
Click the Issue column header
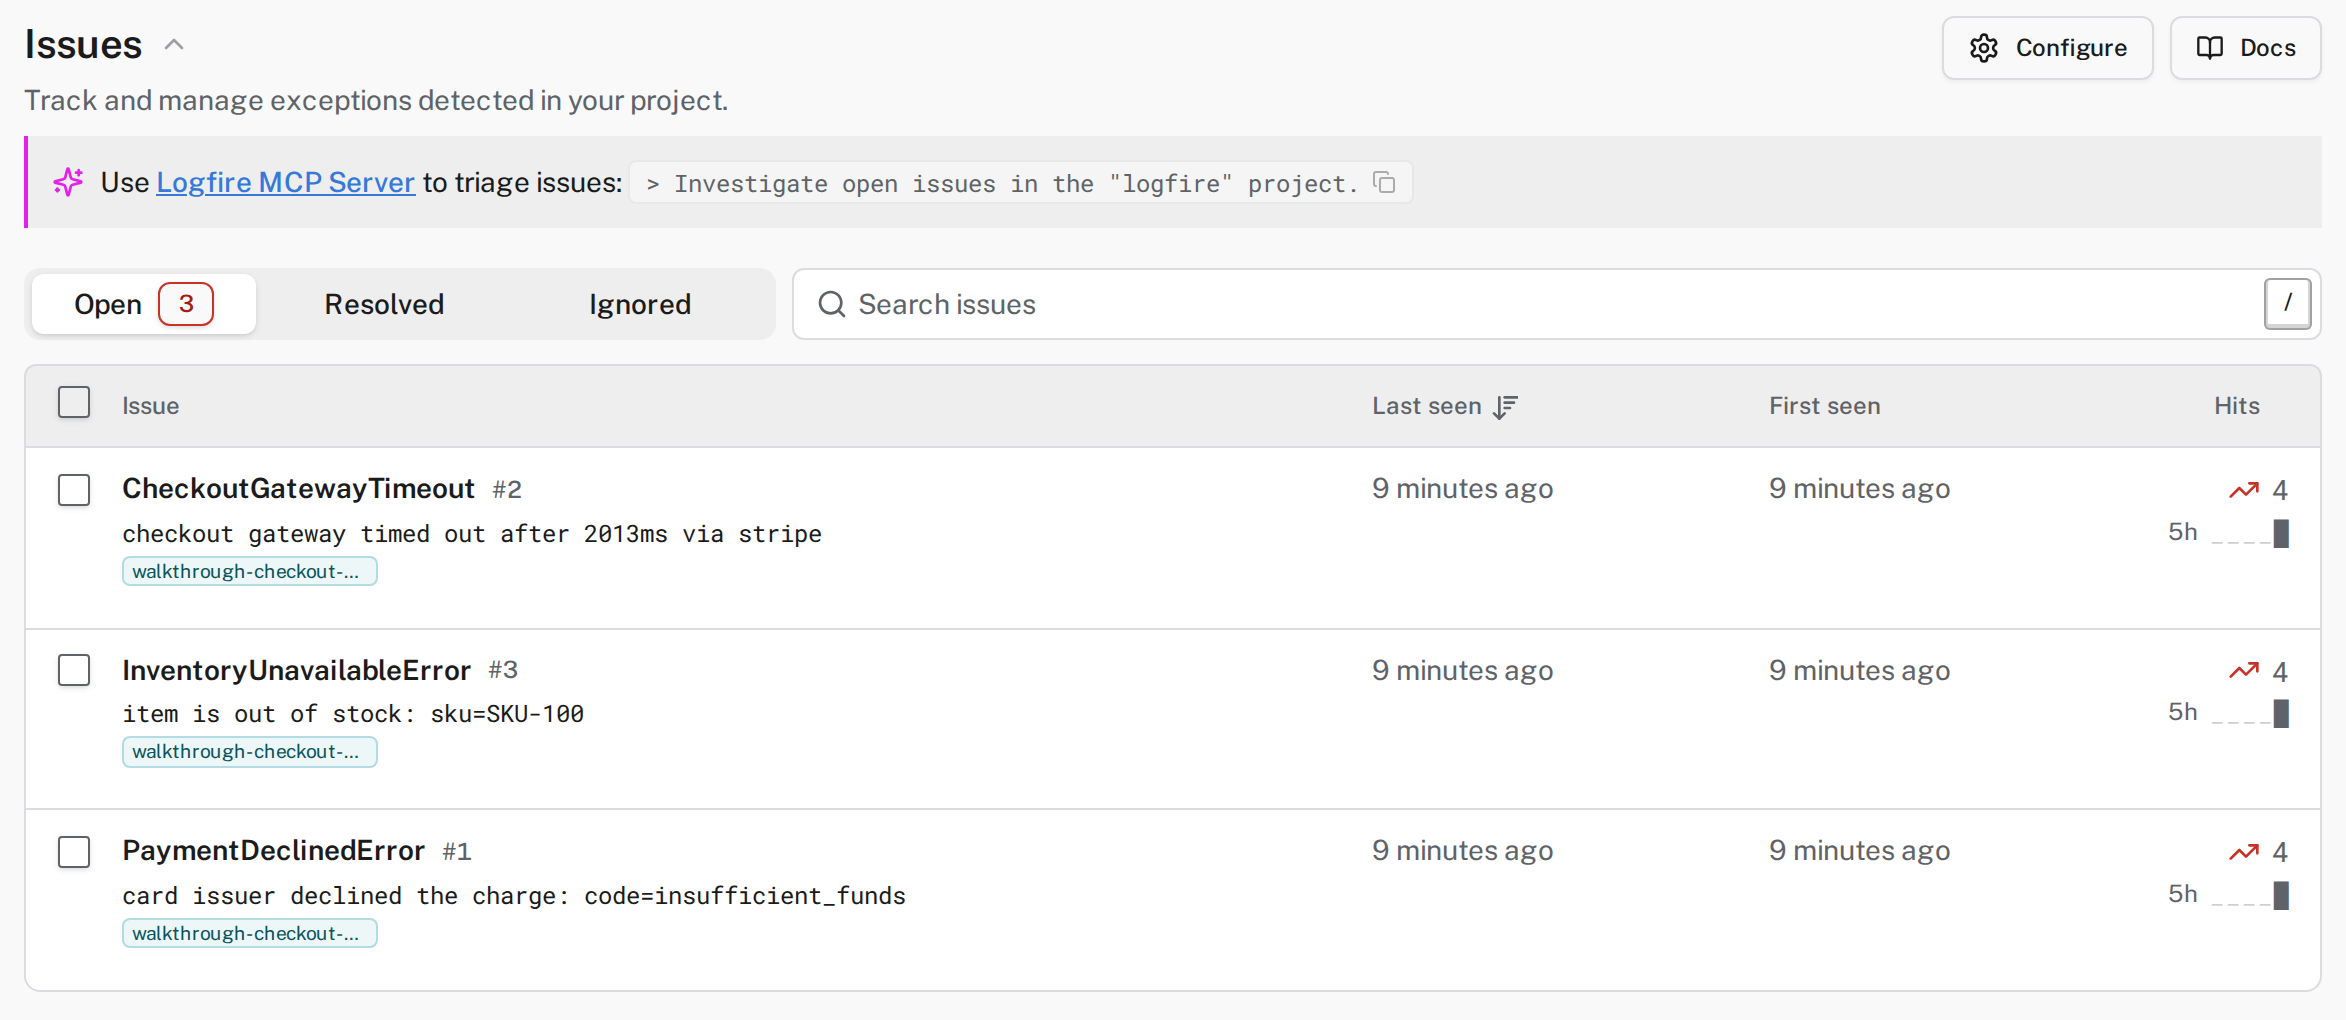pos(151,406)
